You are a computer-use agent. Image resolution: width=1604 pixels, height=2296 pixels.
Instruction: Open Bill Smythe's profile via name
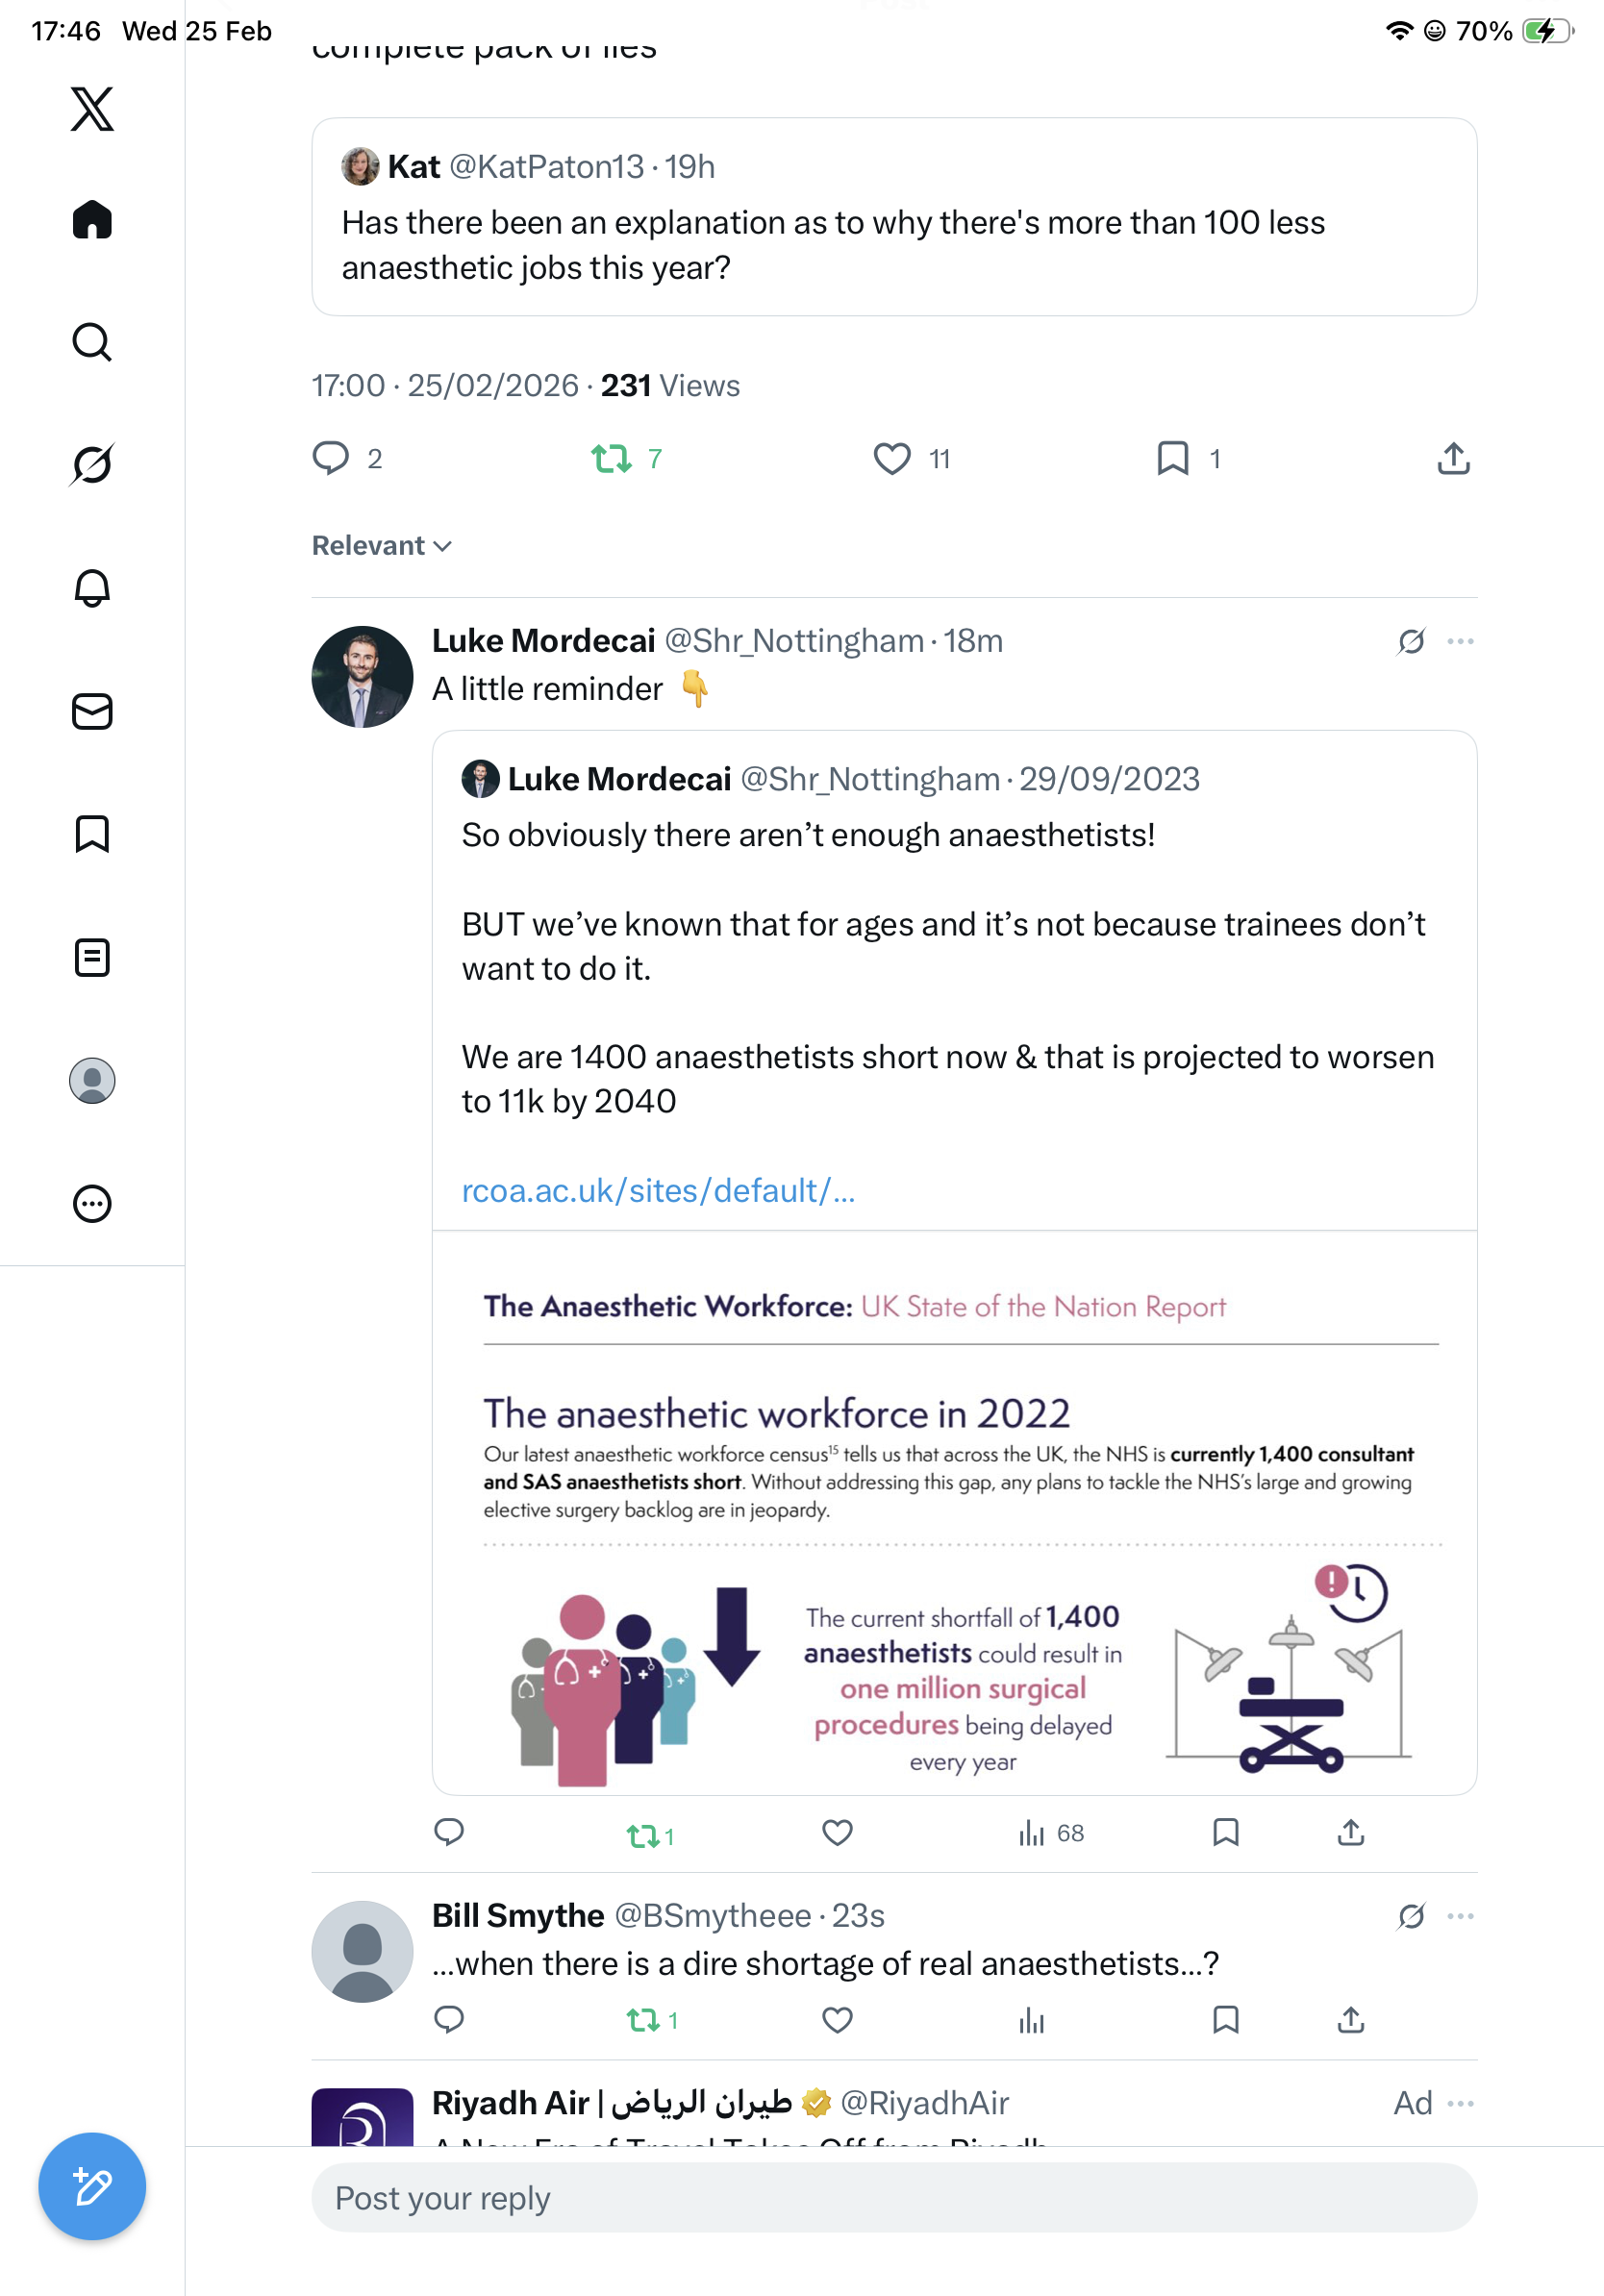click(518, 1916)
